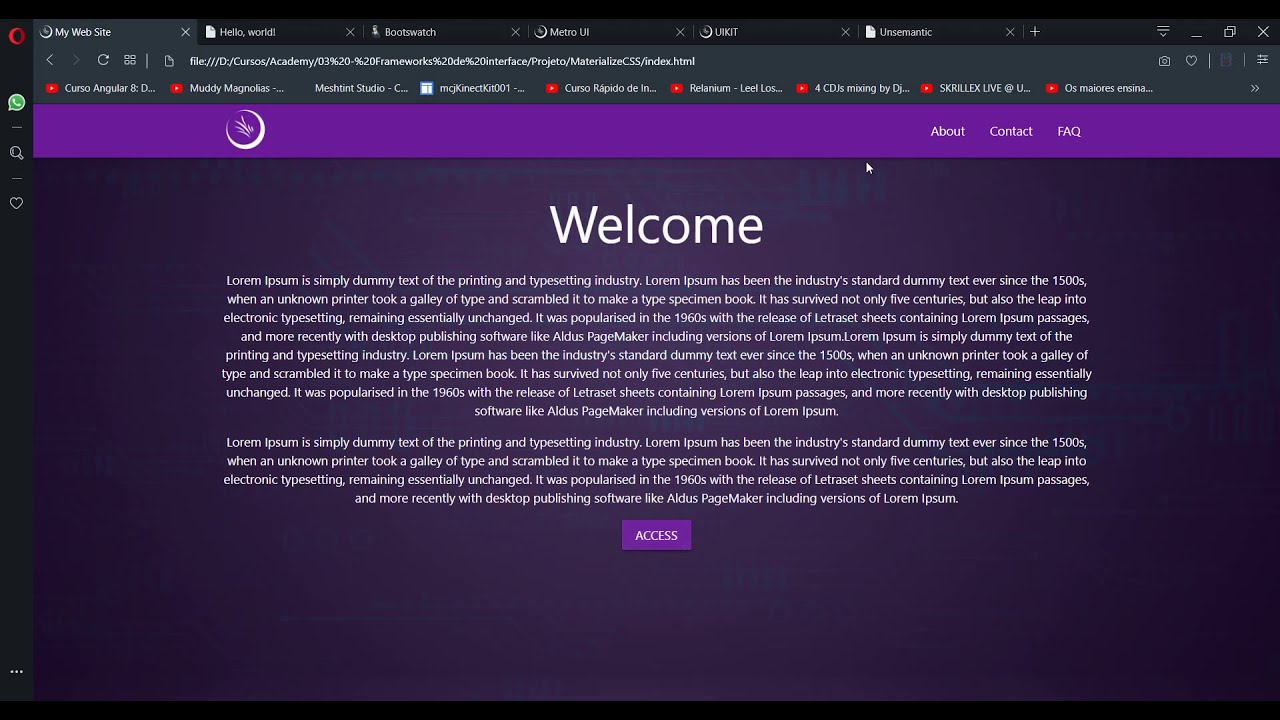Minimize the Opera browser window
Image resolution: width=1280 pixels, height=720 pixels.
[x=1196, y=32]
